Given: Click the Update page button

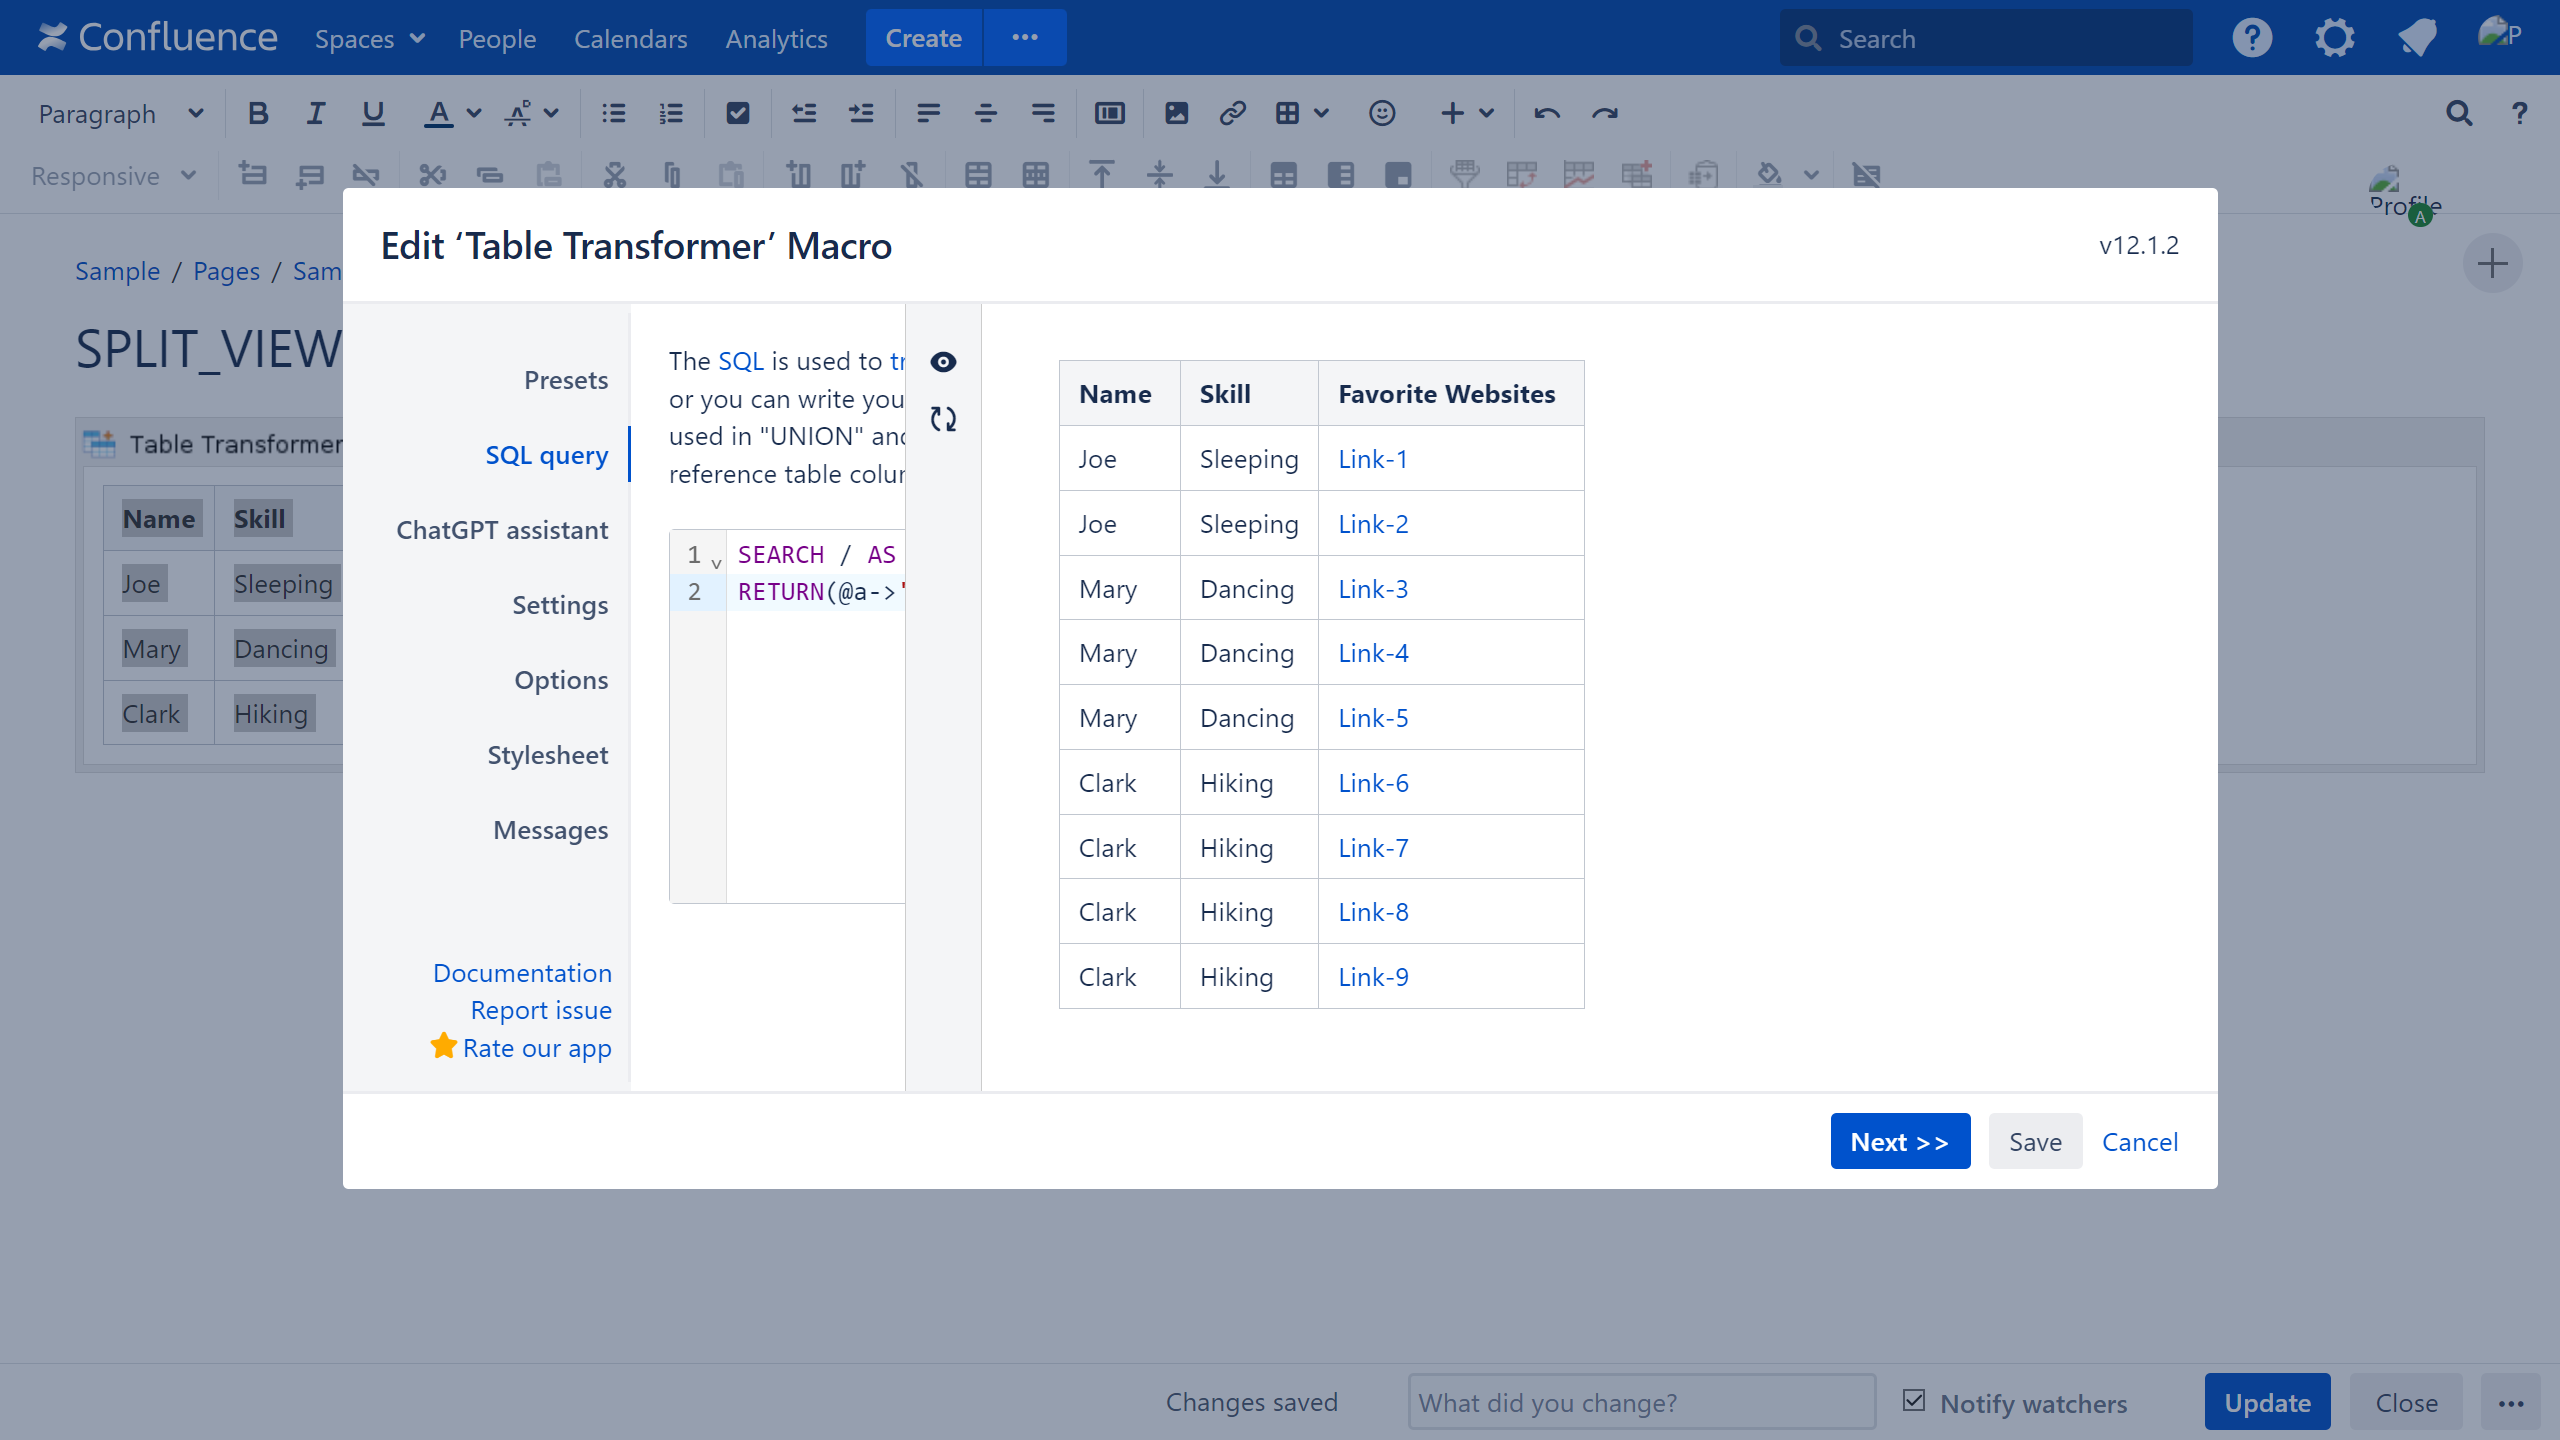Looking at the screenshot, I should [2267, 1402].
